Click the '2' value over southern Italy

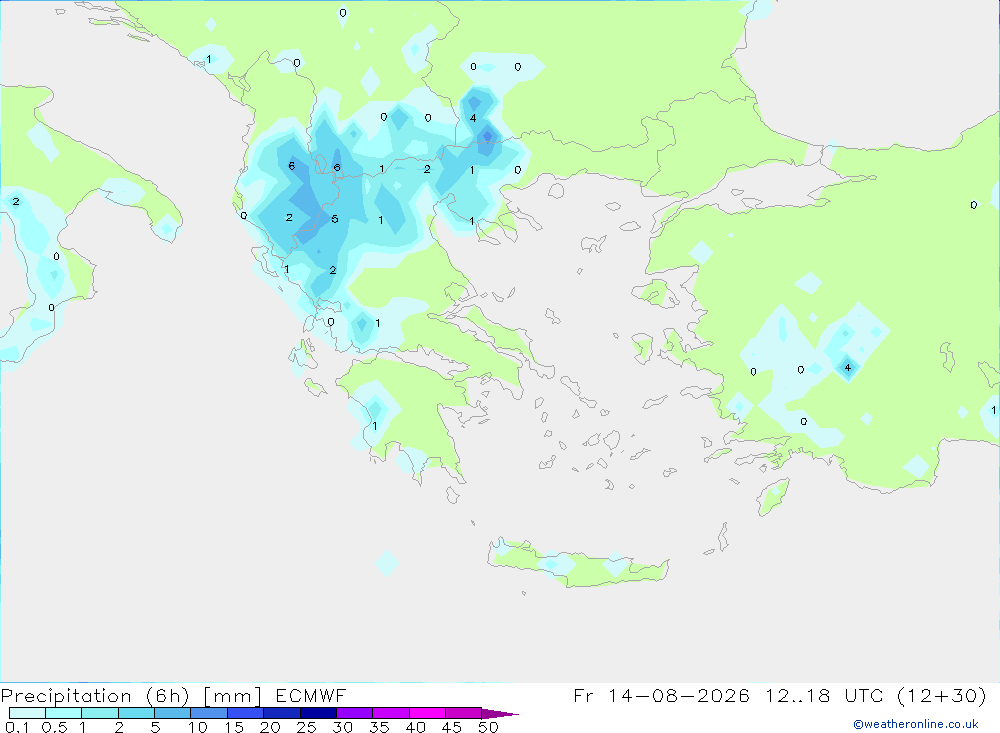point(16,202)
